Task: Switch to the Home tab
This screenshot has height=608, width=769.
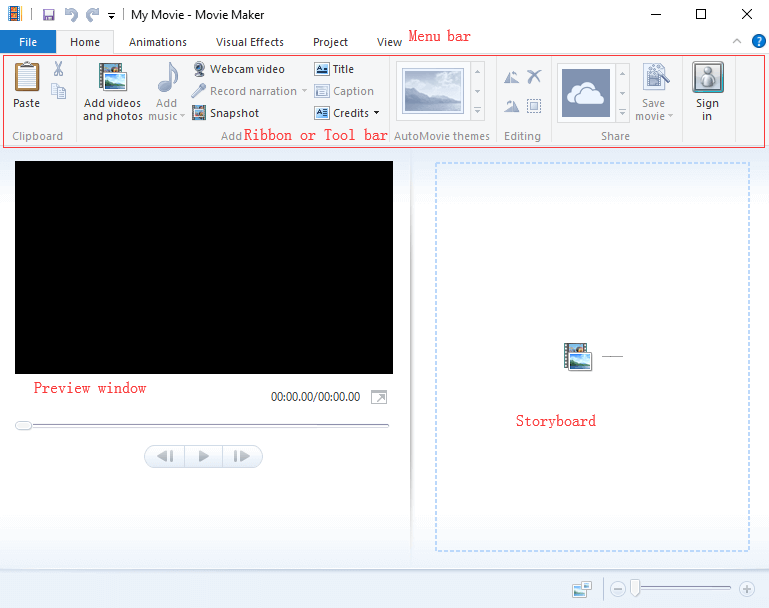Action: (85, 42)
